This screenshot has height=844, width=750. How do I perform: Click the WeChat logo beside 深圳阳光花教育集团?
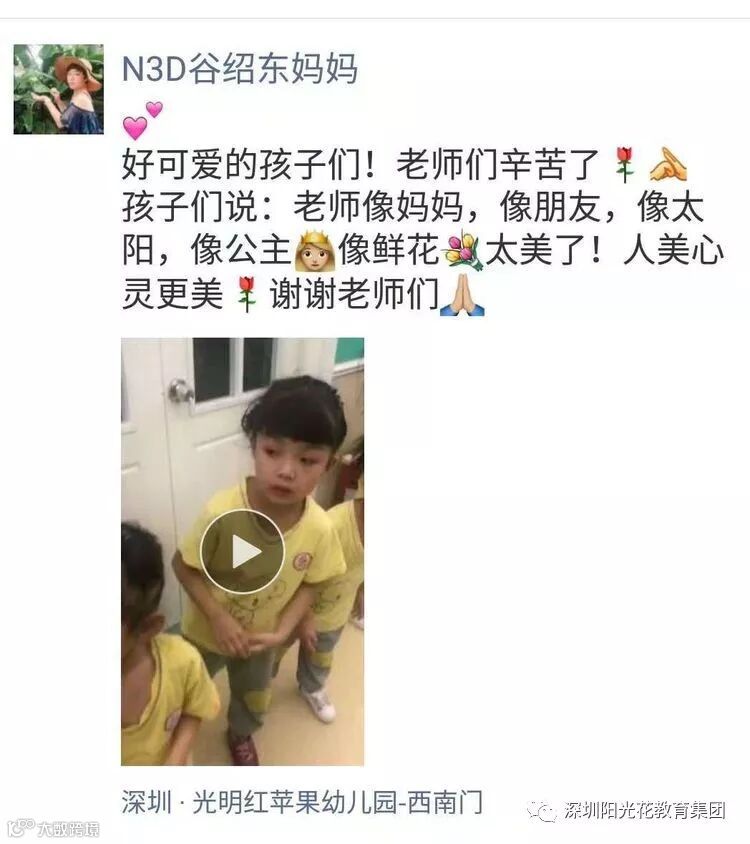[542, 810]
